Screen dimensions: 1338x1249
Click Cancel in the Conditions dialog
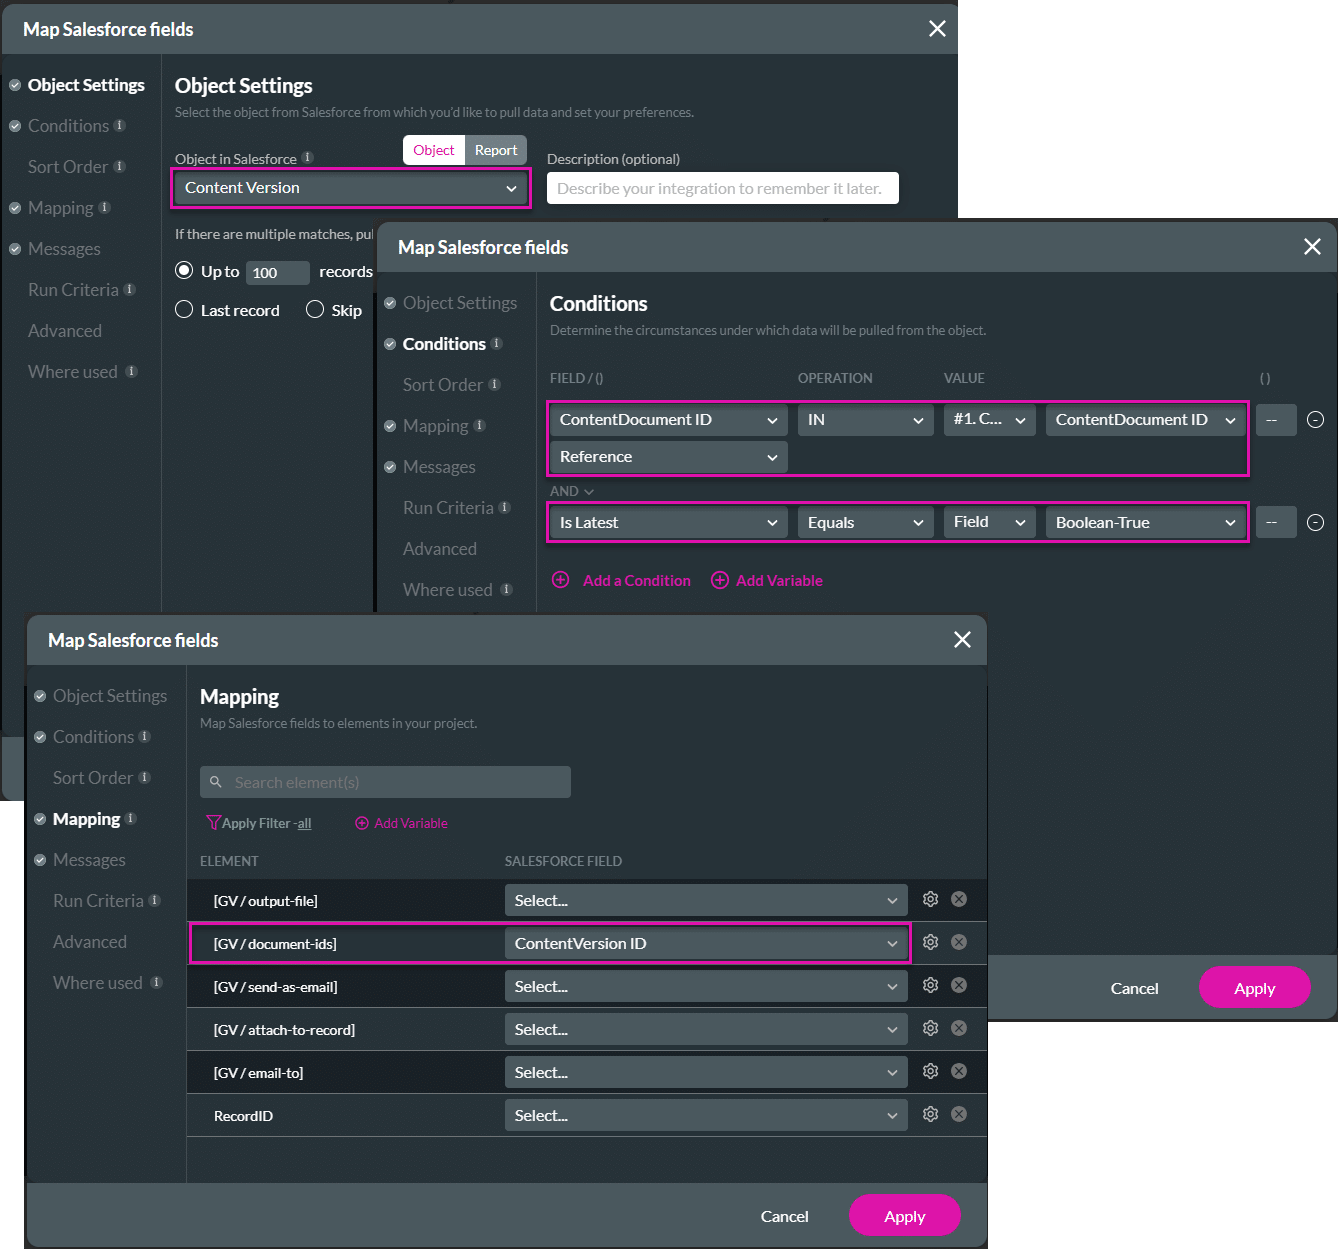[x=1134, y=988]
